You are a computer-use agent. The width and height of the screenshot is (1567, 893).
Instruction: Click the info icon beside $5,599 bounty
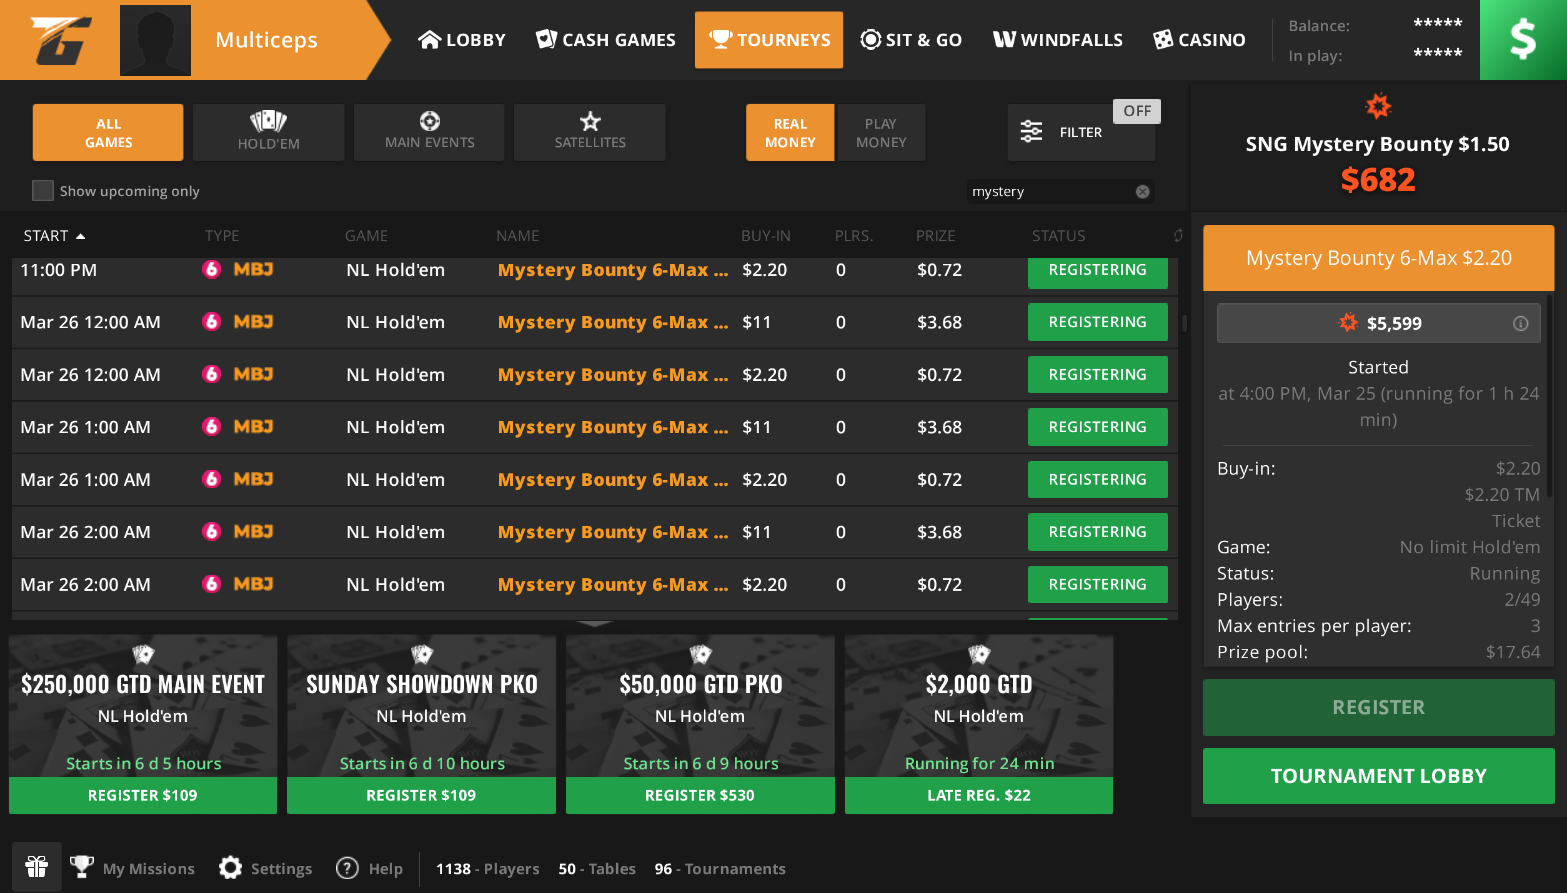(x=1520, y=323)
